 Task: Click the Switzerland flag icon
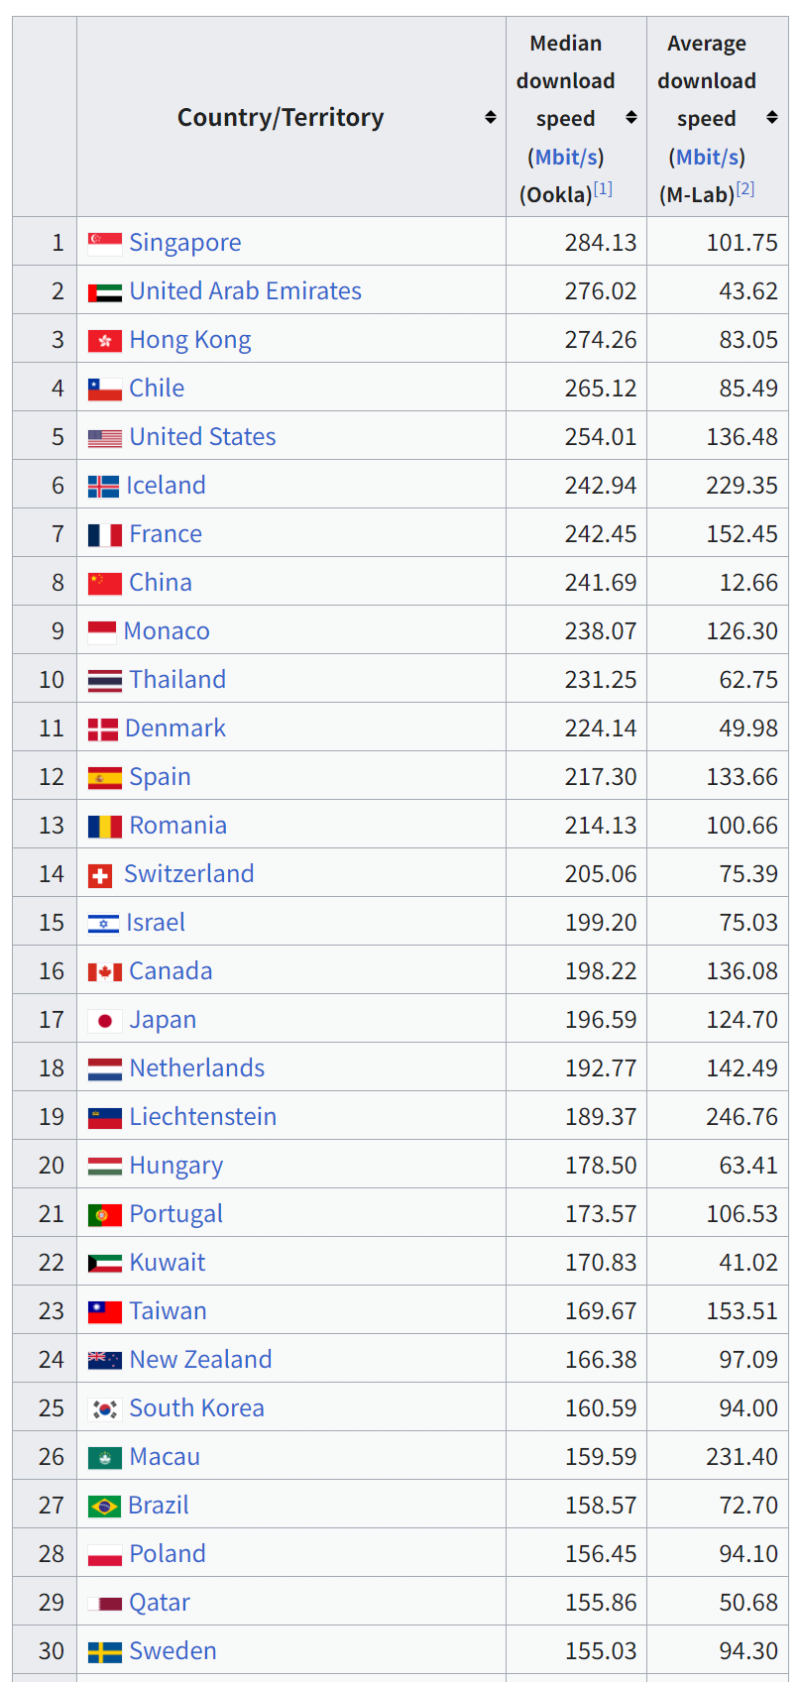100,875
